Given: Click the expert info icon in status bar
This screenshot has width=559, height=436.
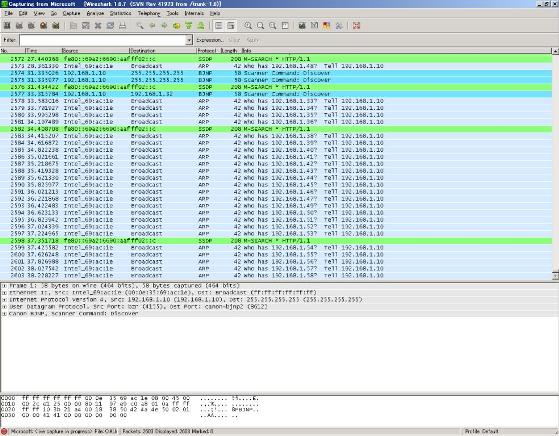Looking at the screenshot, I should point(4,432).
